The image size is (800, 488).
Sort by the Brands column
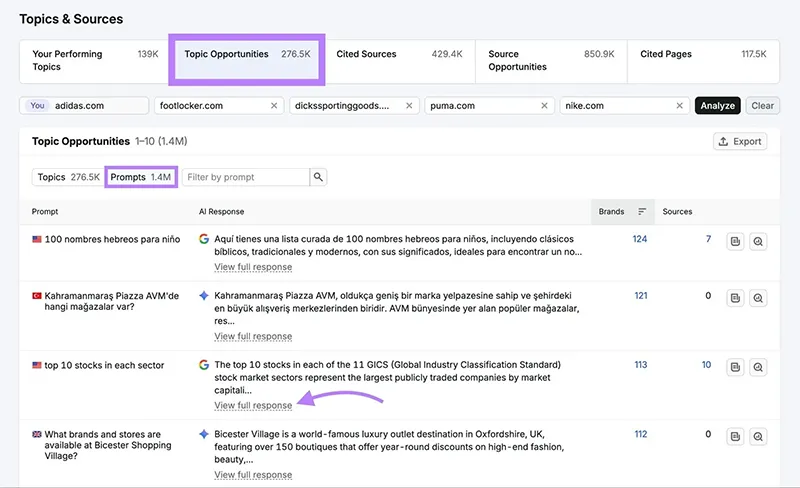click(x=622, y=211)
